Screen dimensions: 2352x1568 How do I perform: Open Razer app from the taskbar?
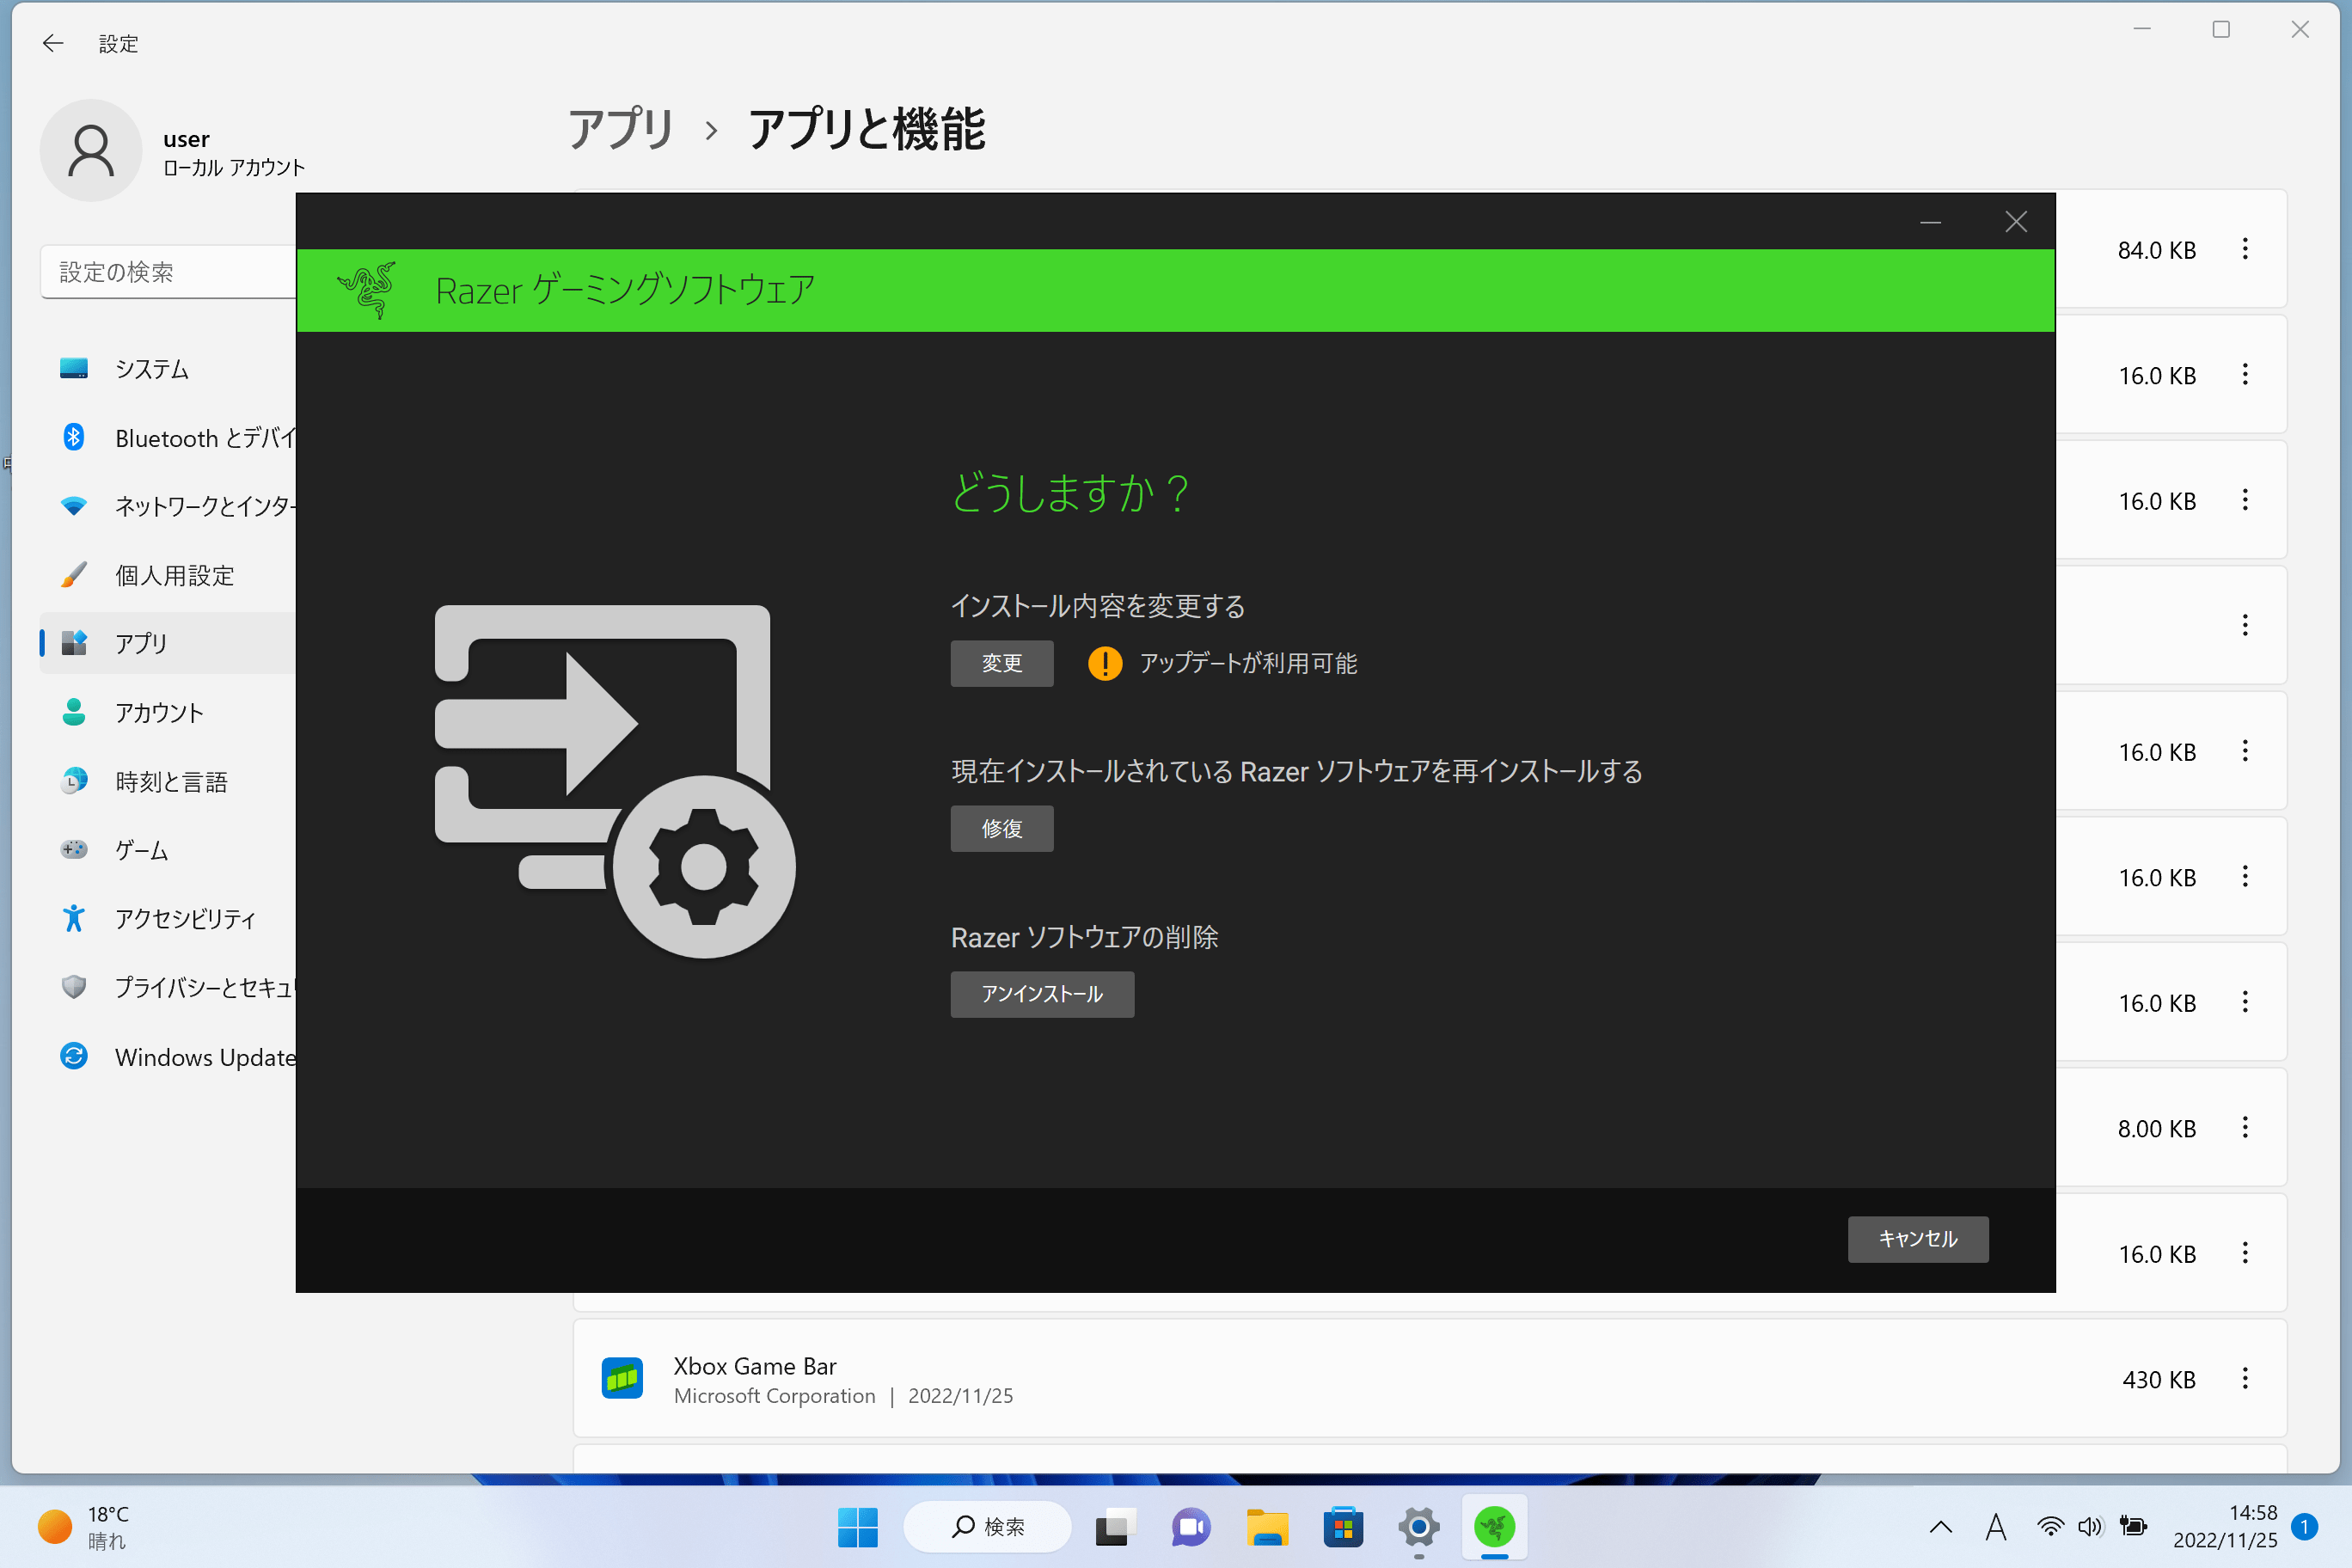[1493, 1526]
